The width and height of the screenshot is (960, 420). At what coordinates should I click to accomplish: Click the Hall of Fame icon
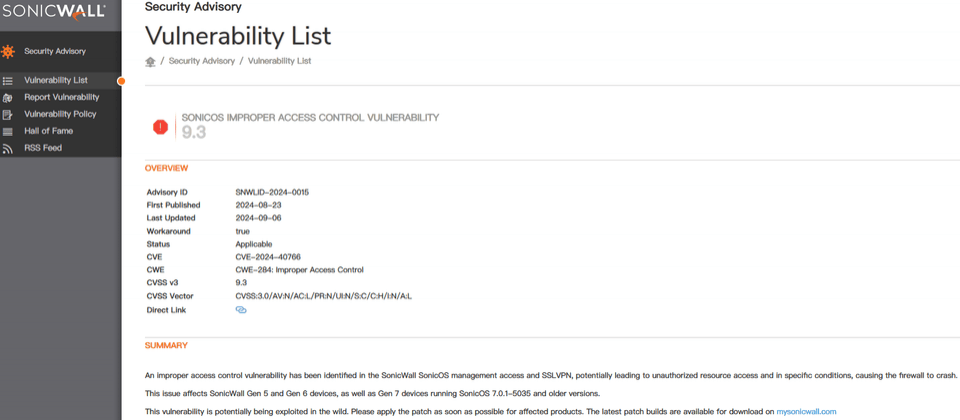coord(7,131)
